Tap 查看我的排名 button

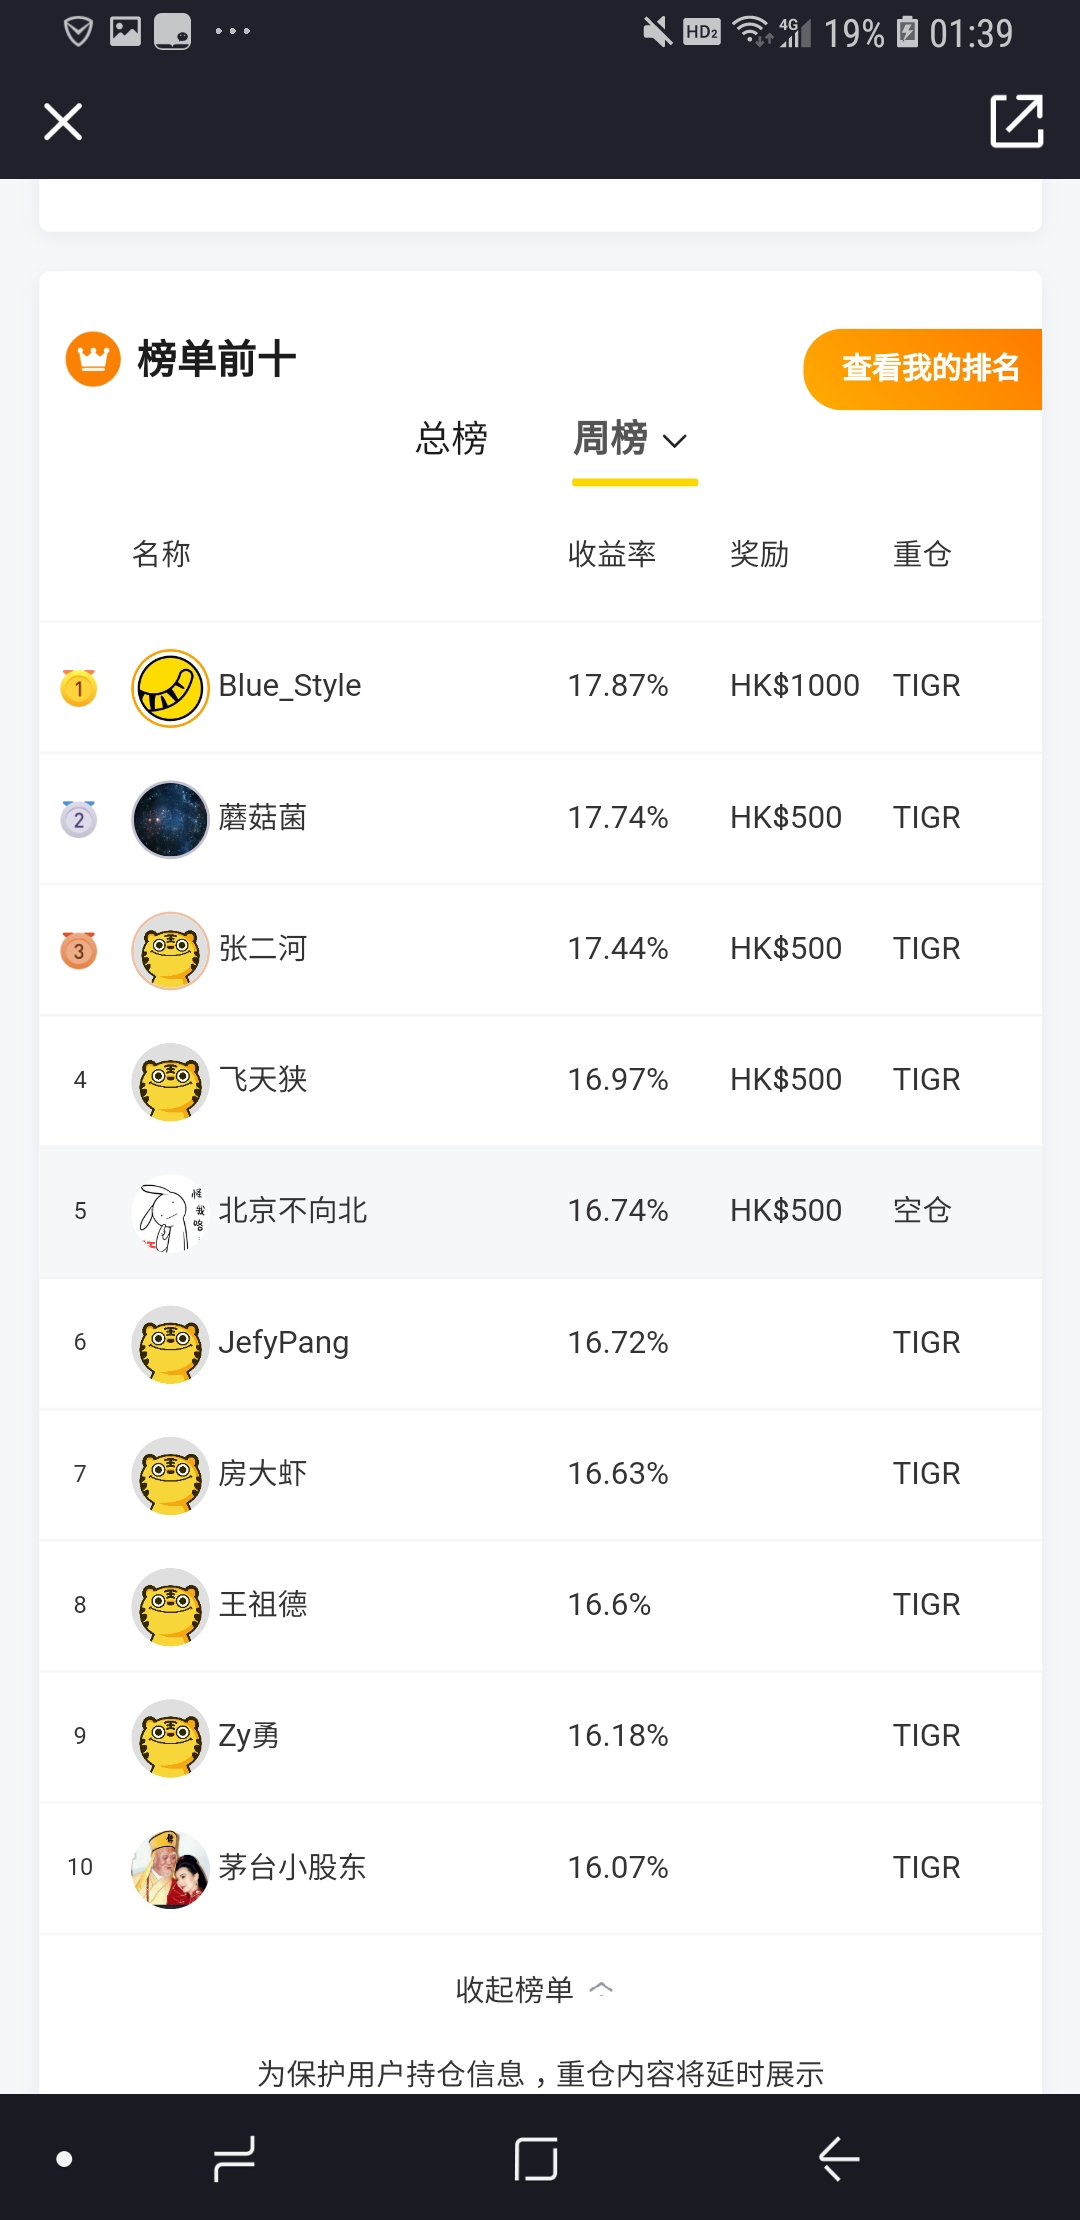pos(923,369)
